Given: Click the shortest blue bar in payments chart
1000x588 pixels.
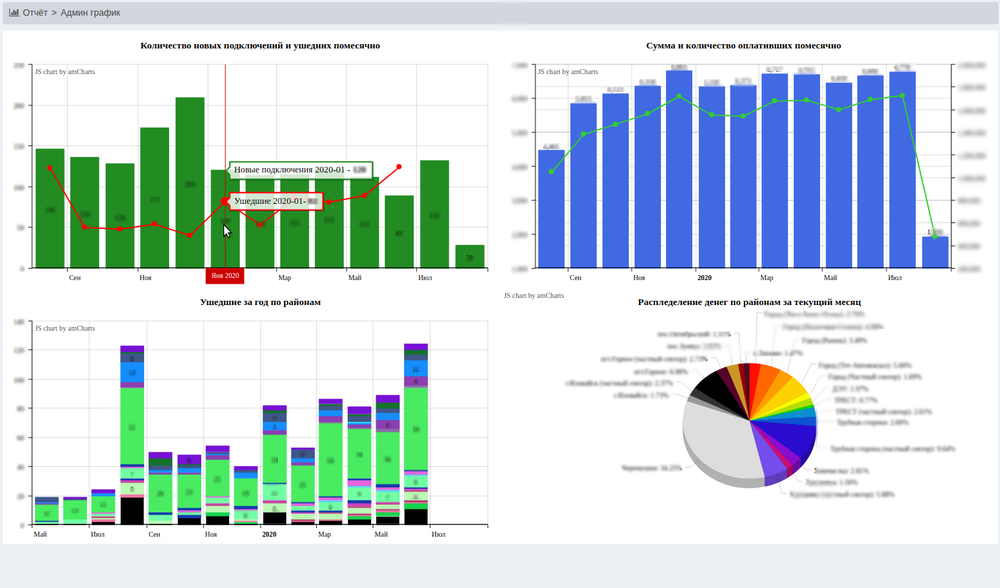Looking at the screenshot, I should pyautogui.click(x=935, y=252).
